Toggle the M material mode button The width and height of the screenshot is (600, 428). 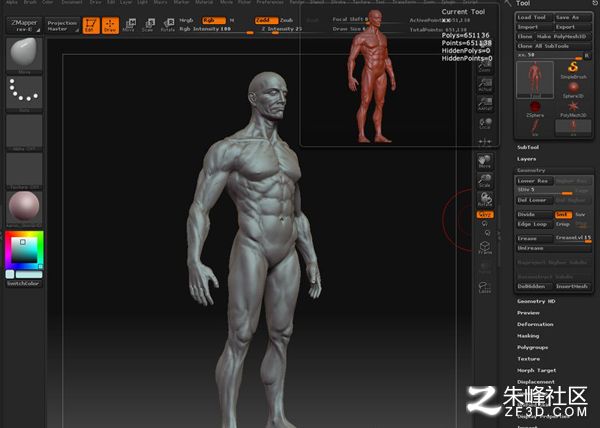232,20
